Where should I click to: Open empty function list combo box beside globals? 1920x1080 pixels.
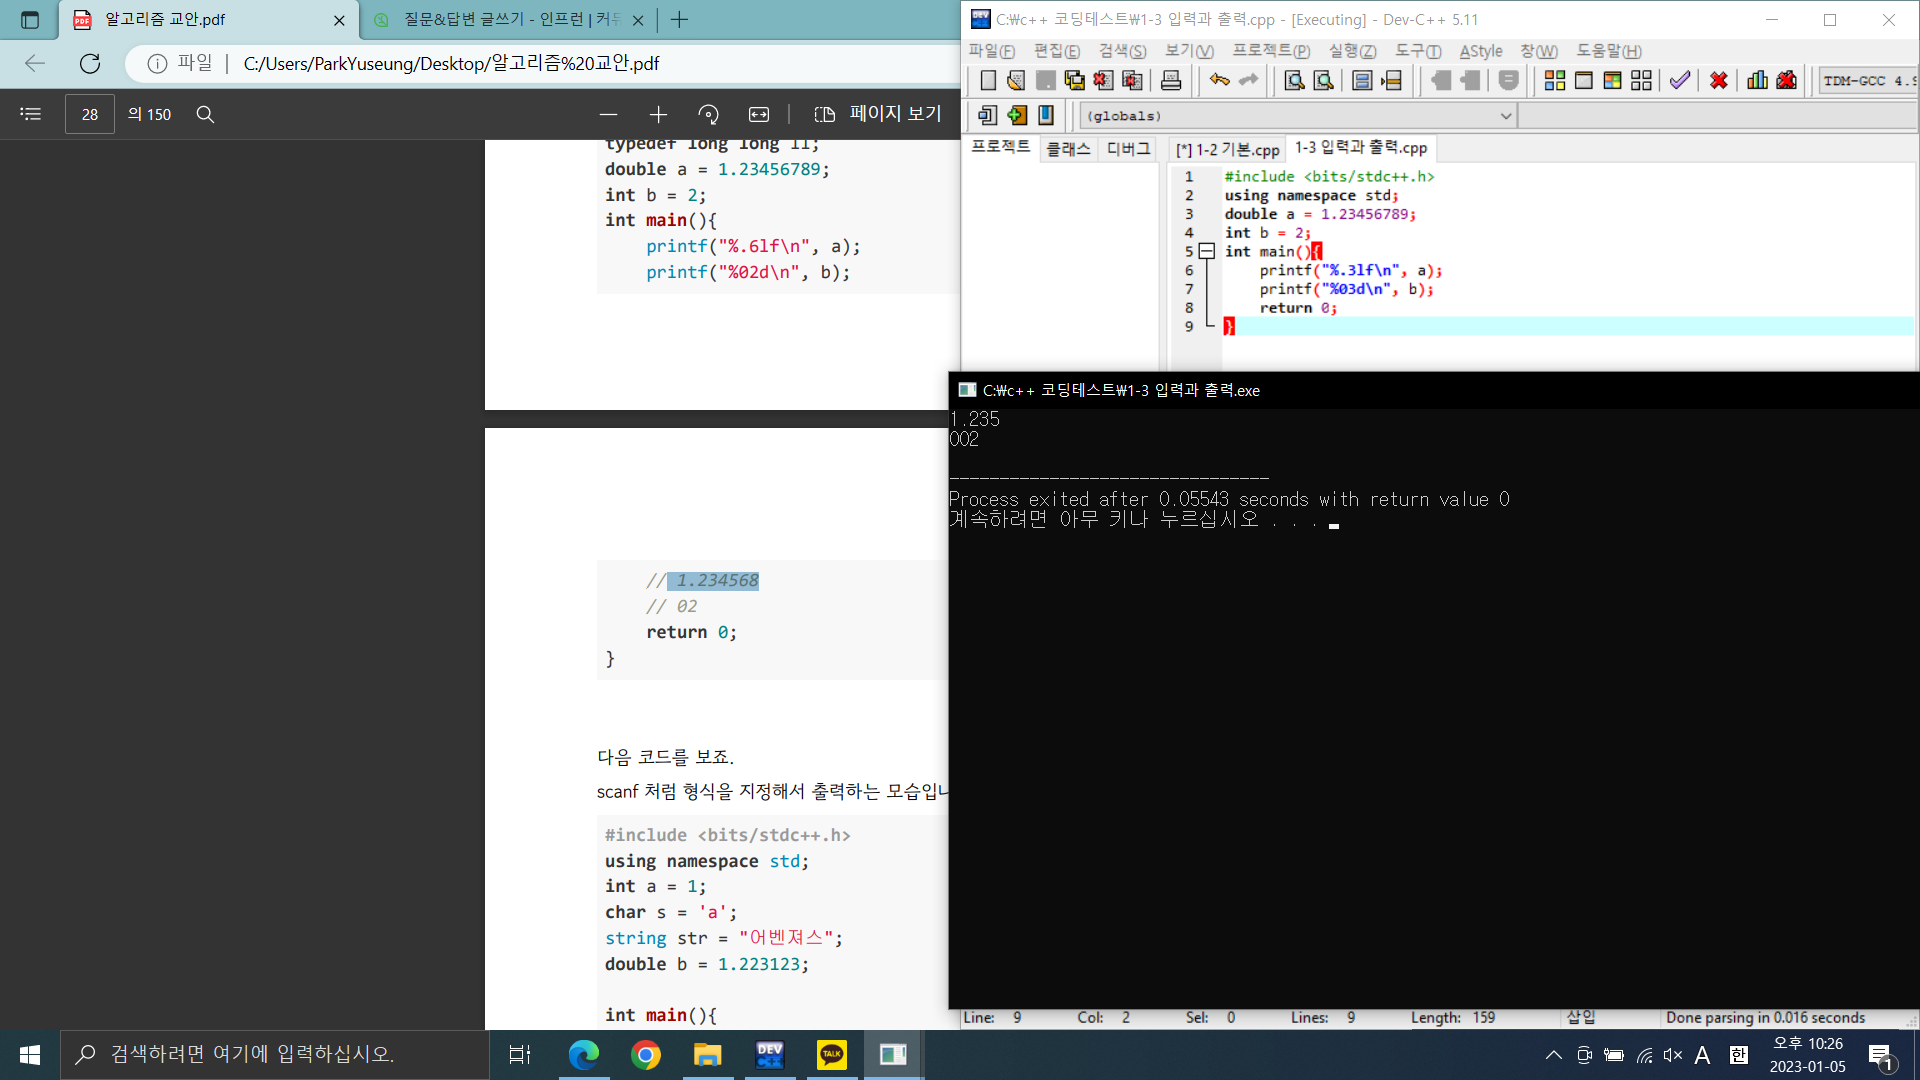click(1718, 116)
